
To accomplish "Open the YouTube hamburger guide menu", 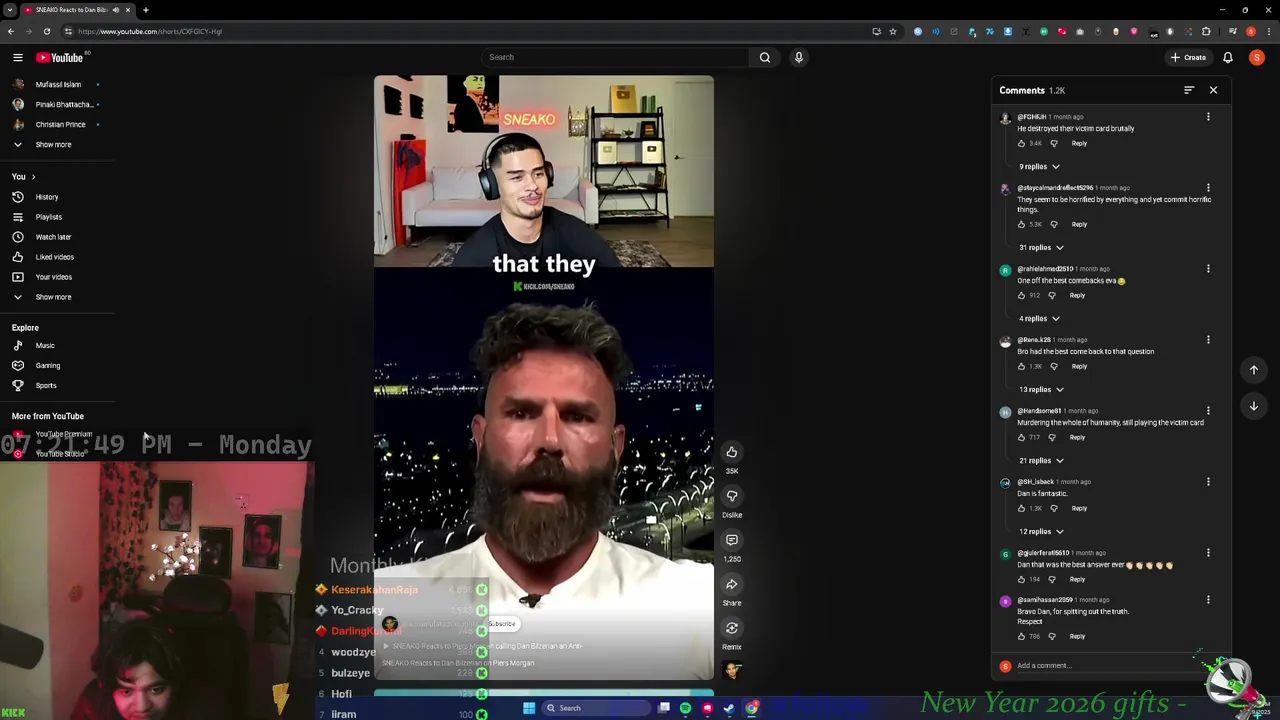I will coord(17,57).
